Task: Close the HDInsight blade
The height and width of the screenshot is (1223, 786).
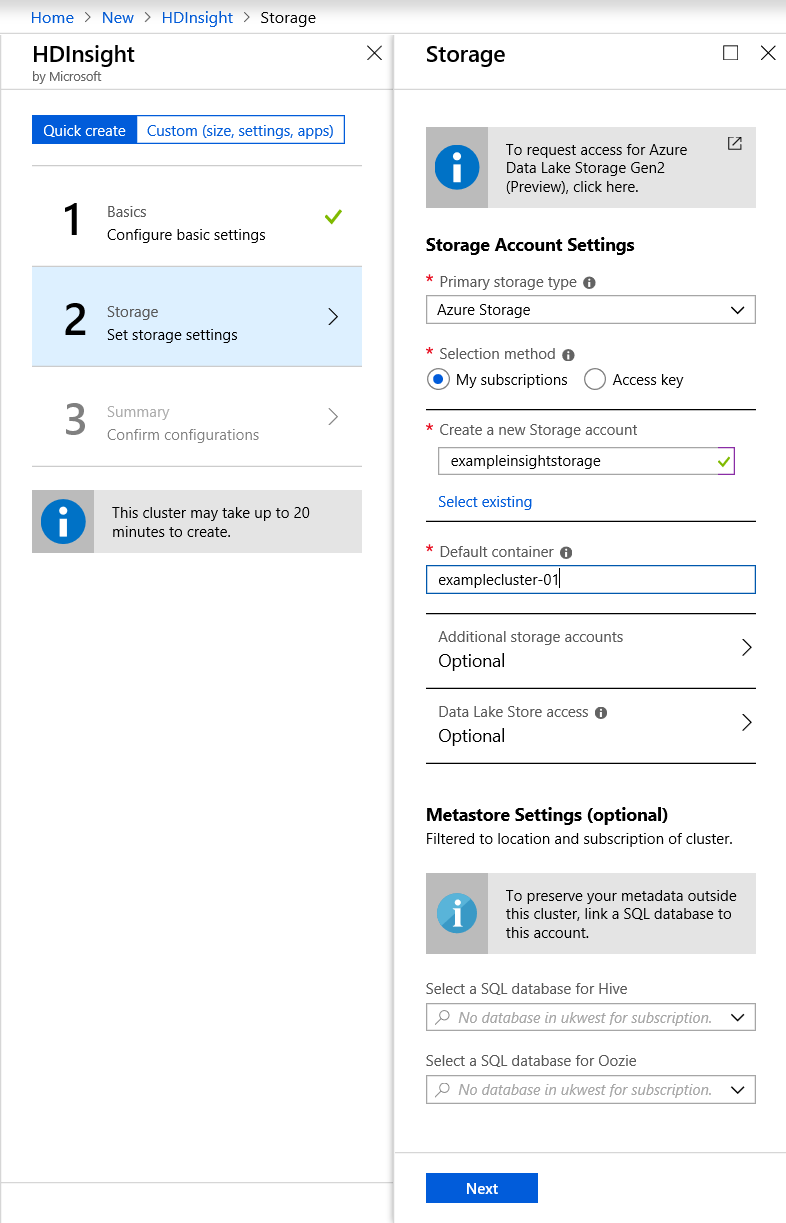Action: tap(374, 53)
